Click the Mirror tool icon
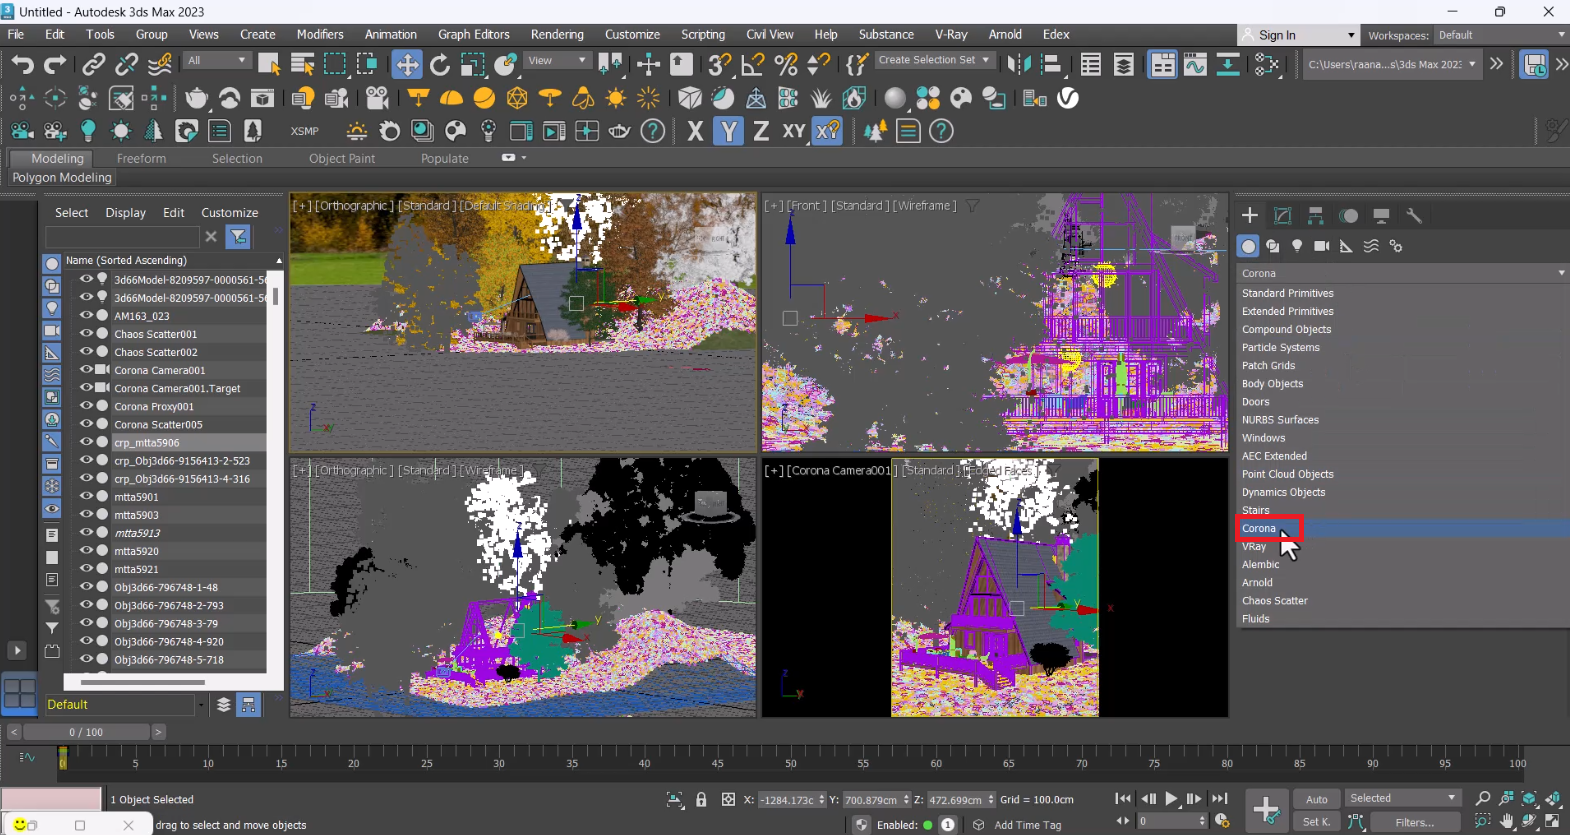 click(x=1018, y=65)
